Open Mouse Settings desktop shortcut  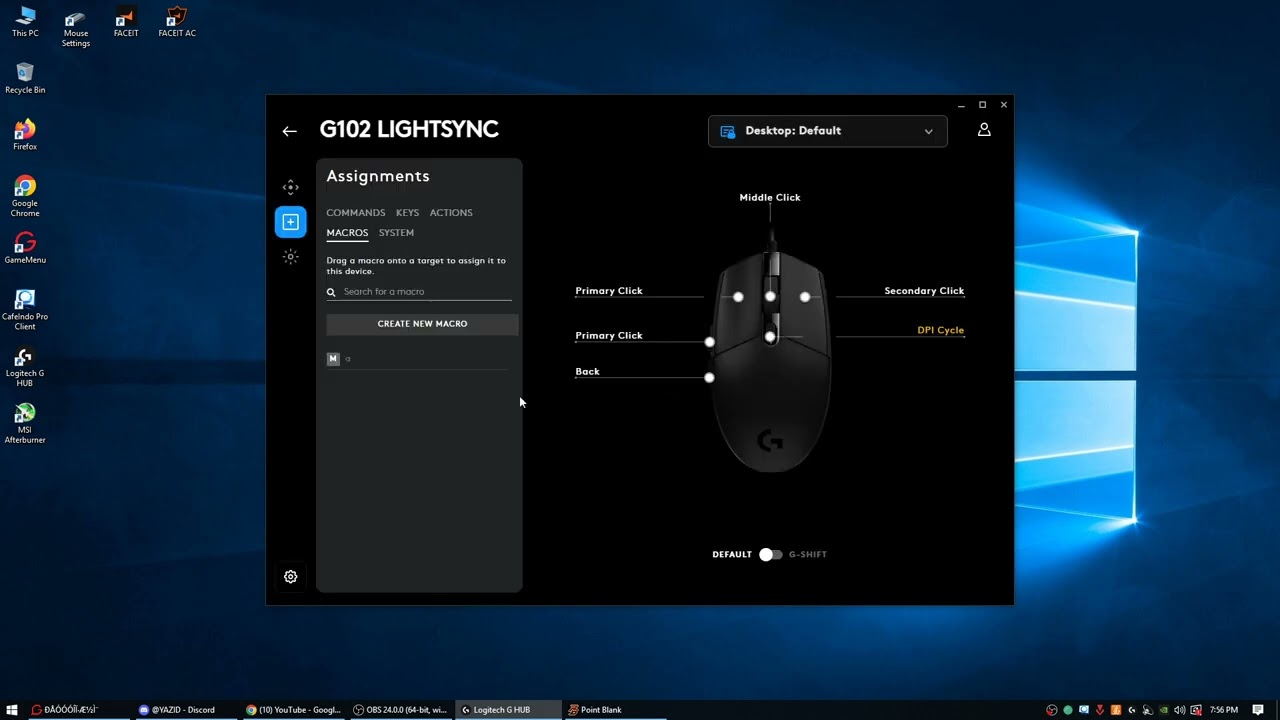[x=76, y=29]
